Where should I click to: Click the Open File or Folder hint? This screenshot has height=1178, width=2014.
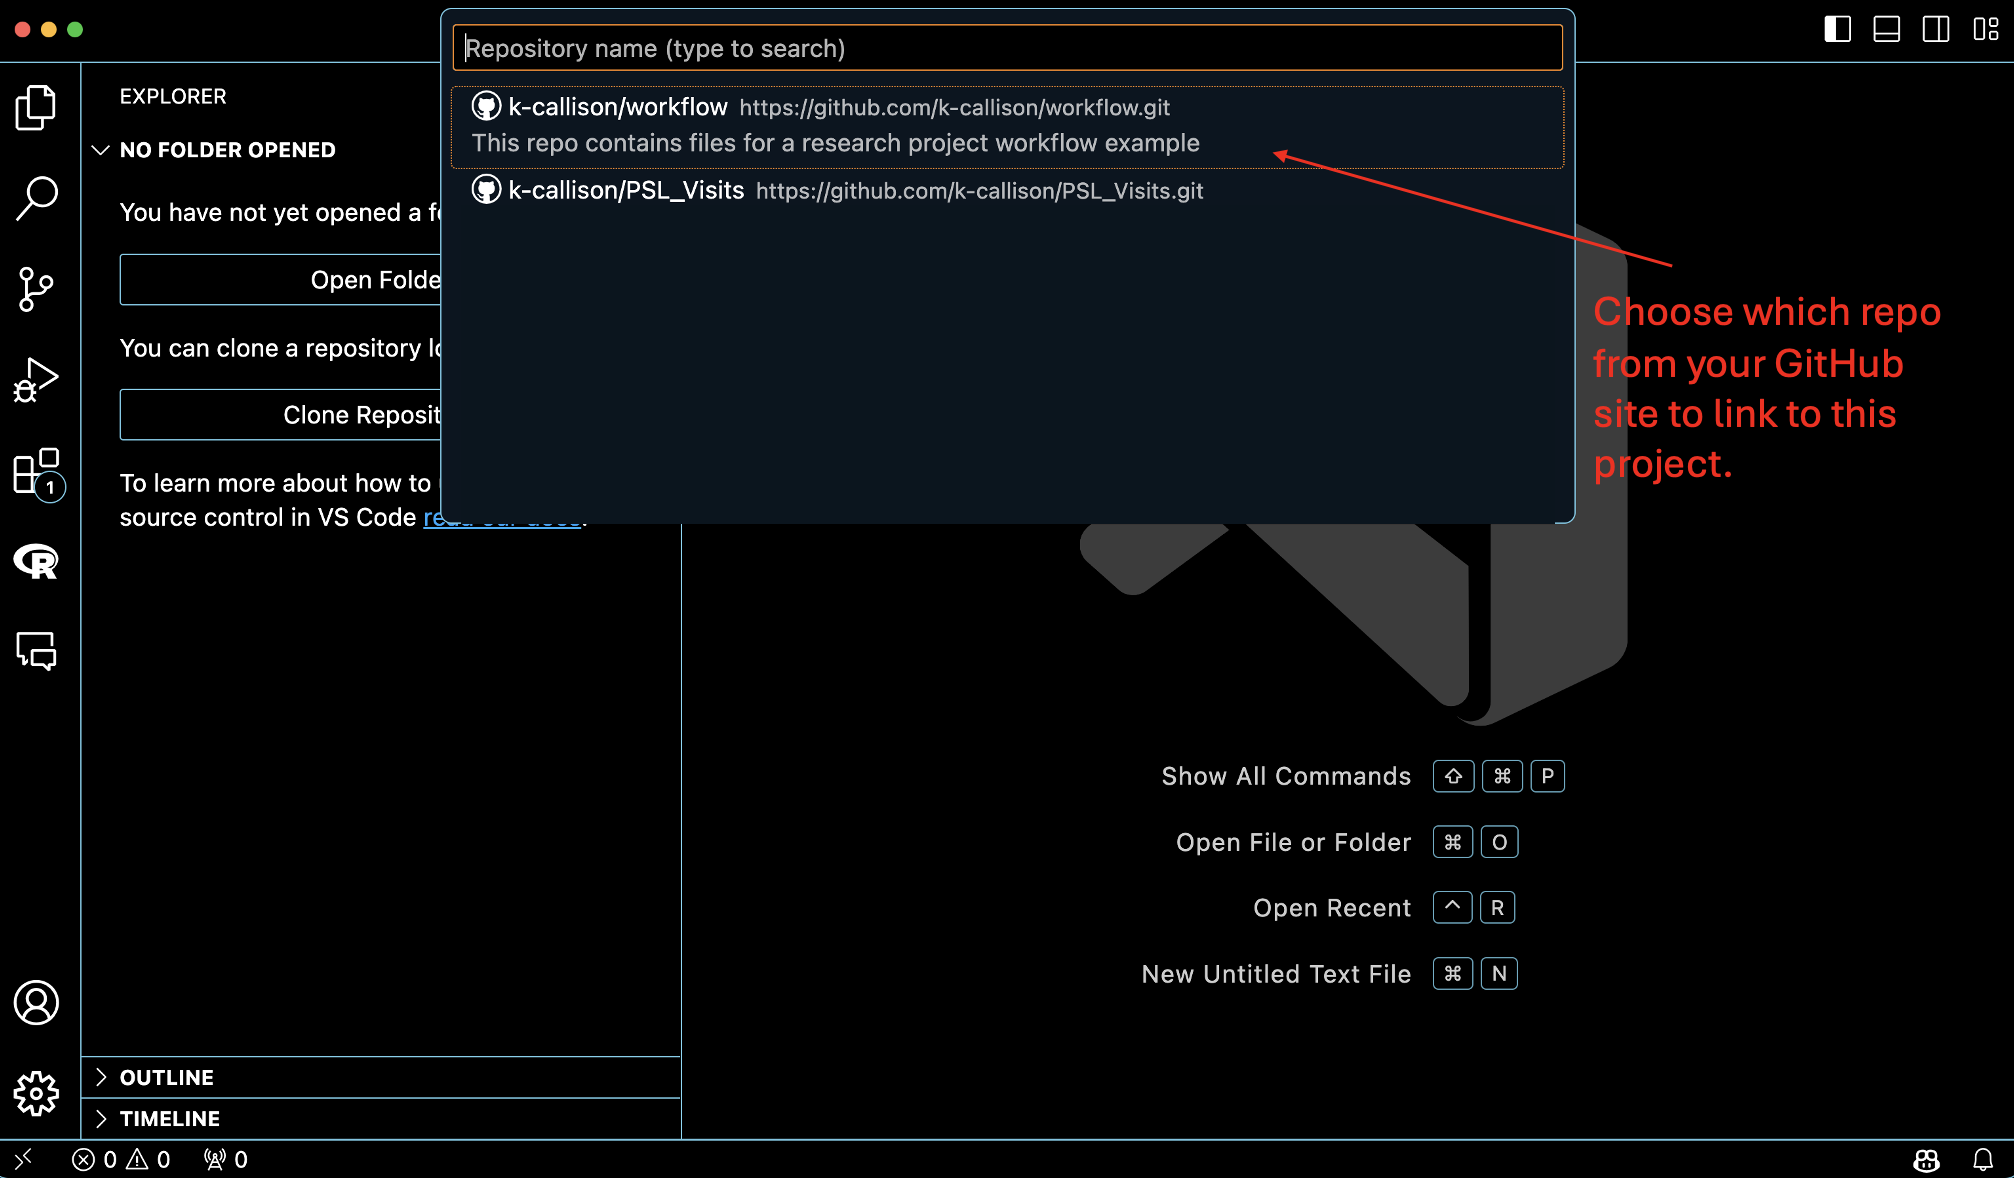coord(1347,842)
